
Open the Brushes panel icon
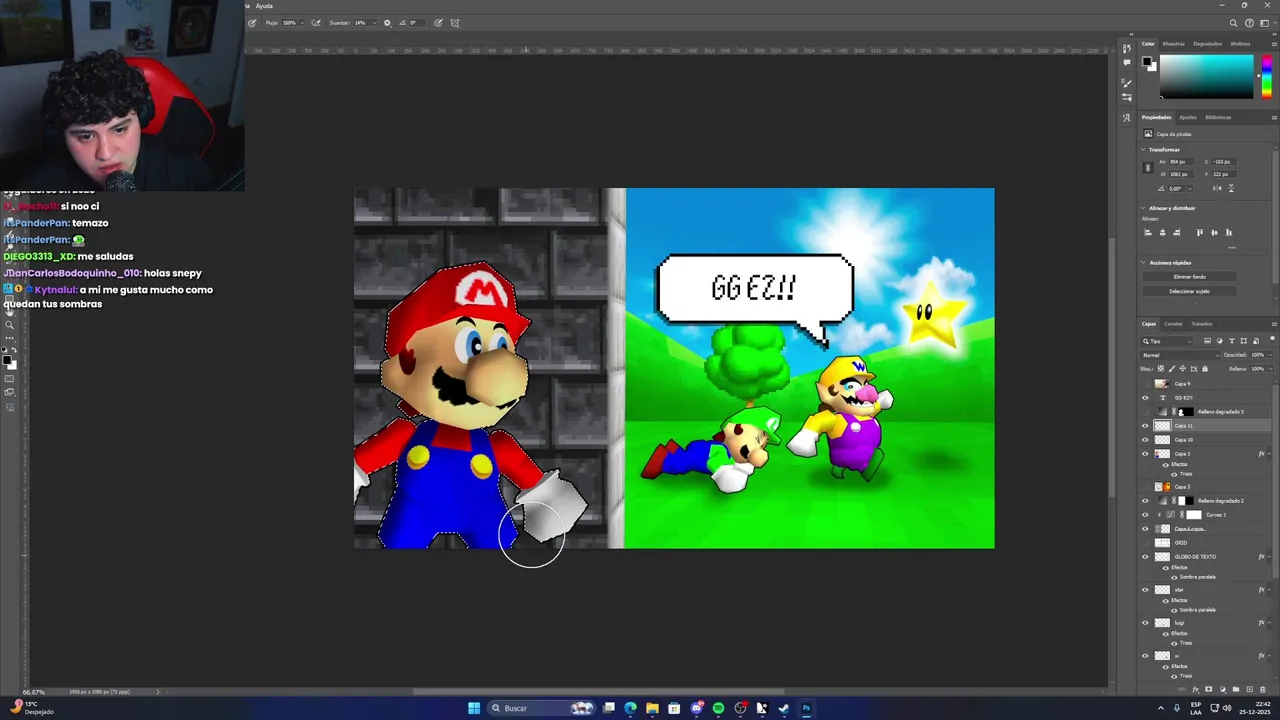click(x=1127, y=84)
